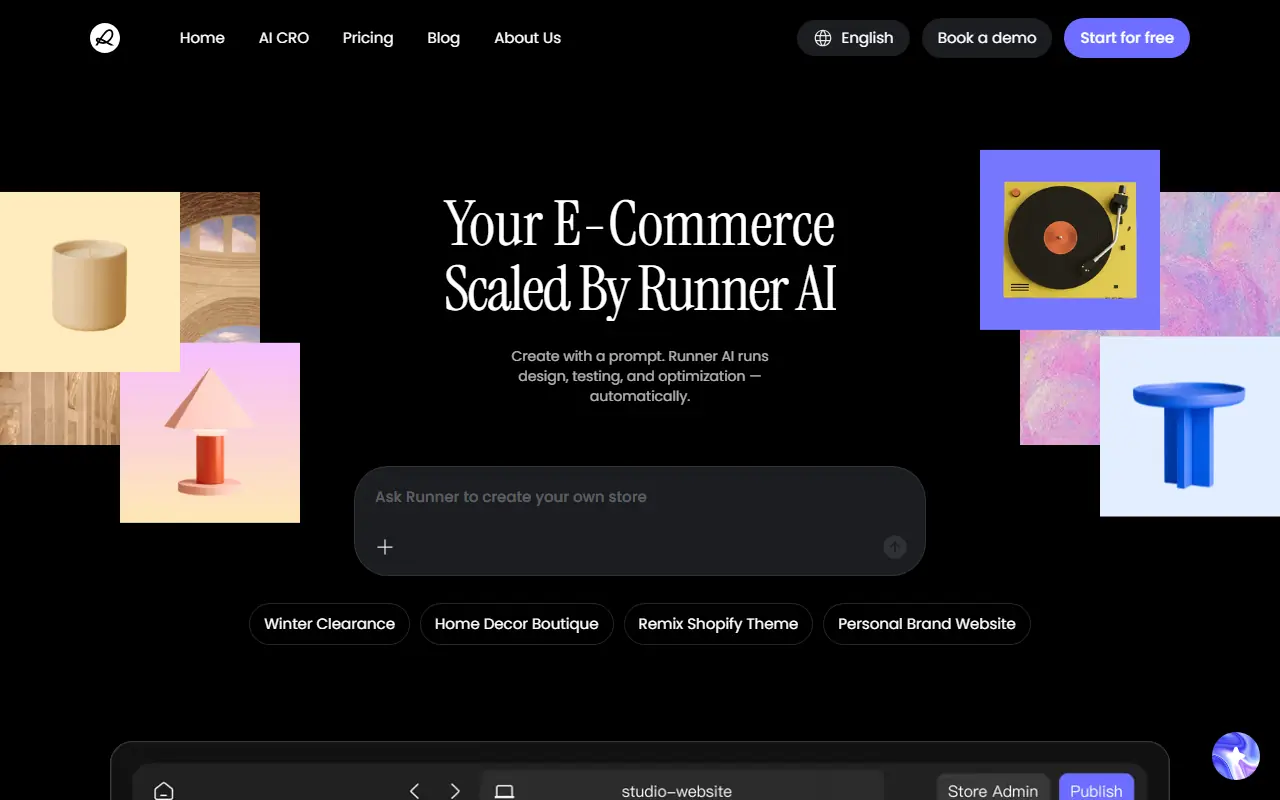Image resolution: width=1280 pixels, height=800 pixels.
Task: Open the English language selector
Action: (853, 37)
